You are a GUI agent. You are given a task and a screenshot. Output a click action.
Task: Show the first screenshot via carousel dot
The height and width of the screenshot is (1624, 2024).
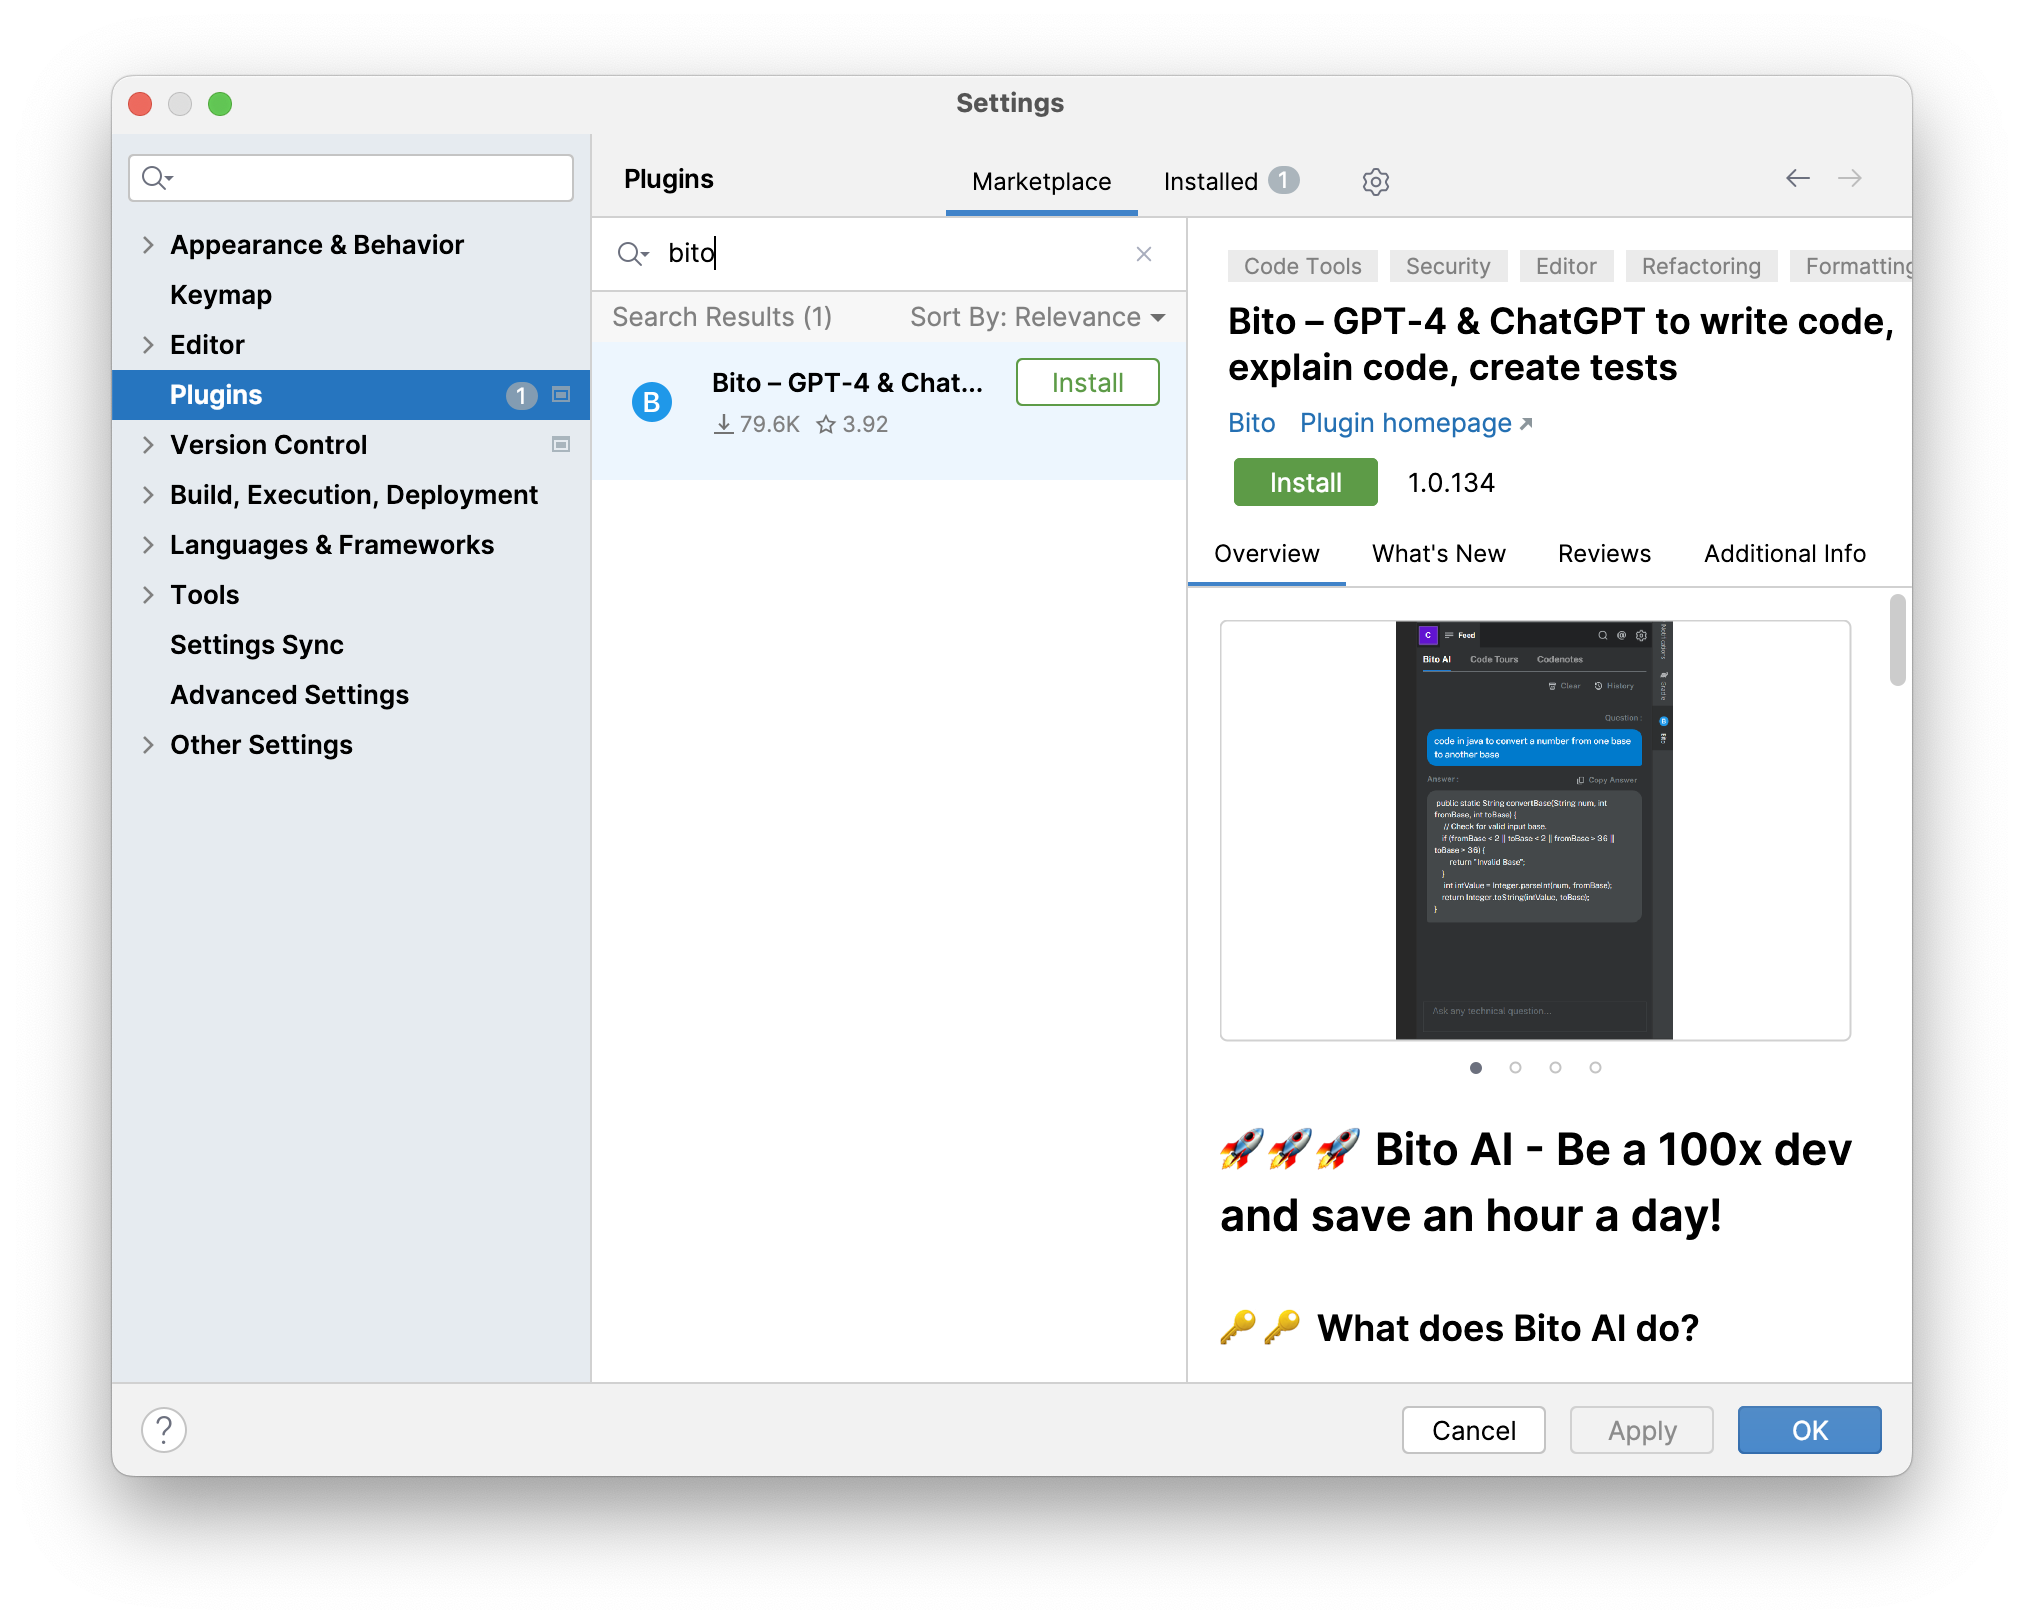pos(1475,1067)
